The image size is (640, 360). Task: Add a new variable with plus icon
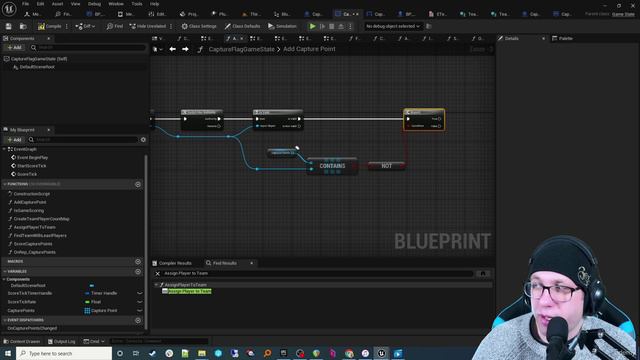[x=138, y=272]
